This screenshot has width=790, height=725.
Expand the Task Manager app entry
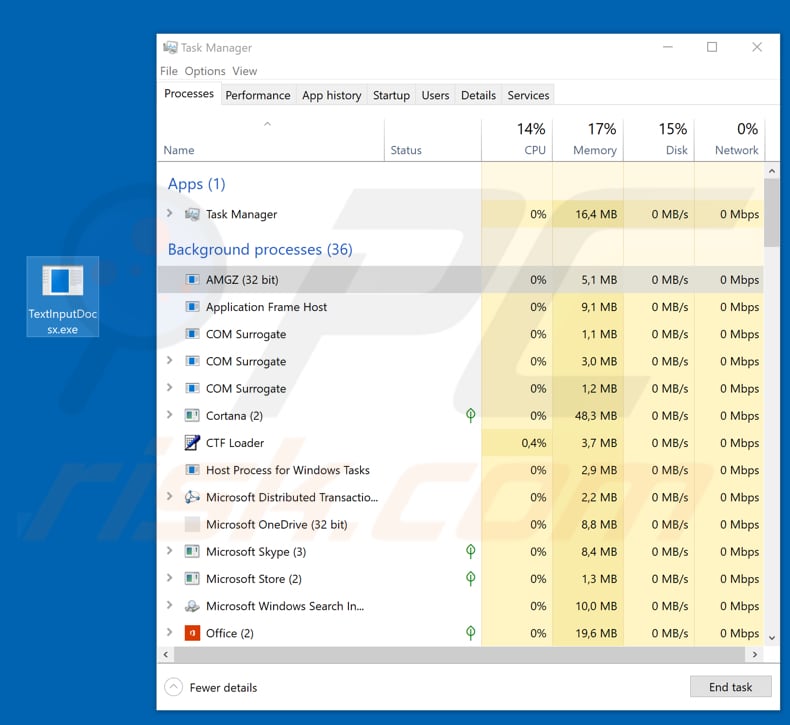(x=170, y=214)
